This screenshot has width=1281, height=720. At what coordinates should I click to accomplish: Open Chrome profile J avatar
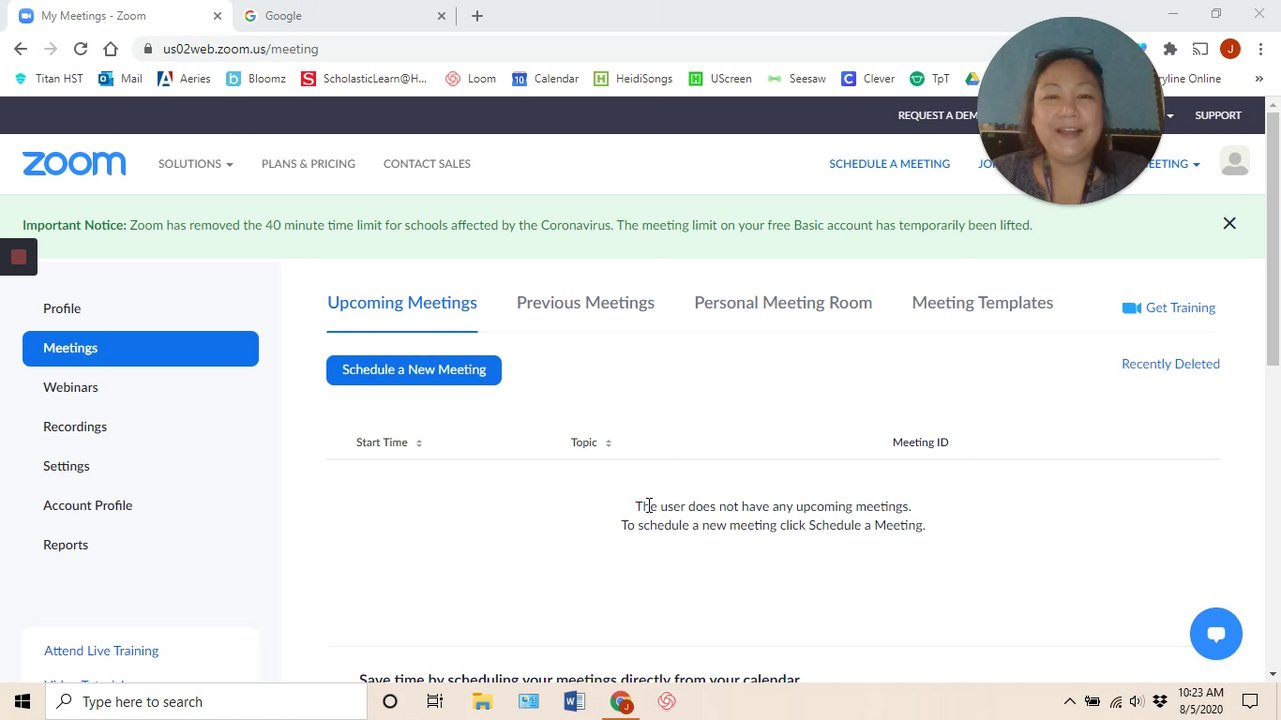(1230, 48)
